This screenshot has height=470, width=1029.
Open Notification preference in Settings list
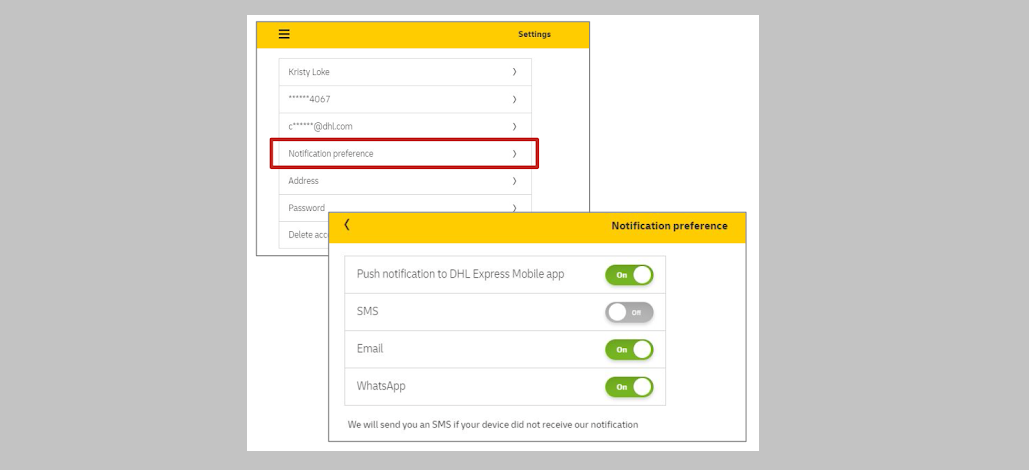[405, 154]
